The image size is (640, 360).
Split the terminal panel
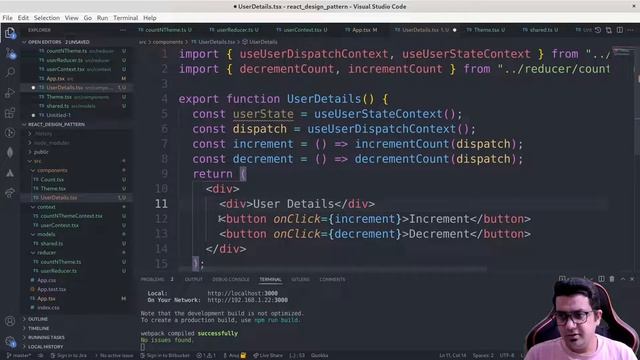tap(601, 279)
